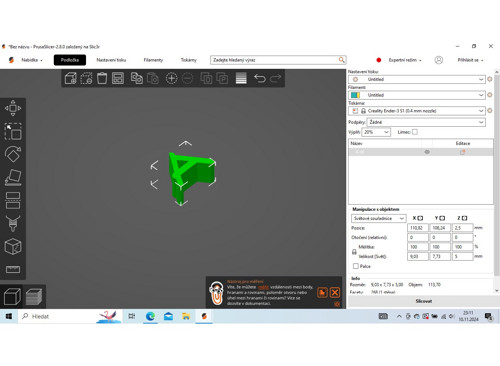Click the Undo arrow icon
Screen dimensions: 500x366
[x=260, y=78]
